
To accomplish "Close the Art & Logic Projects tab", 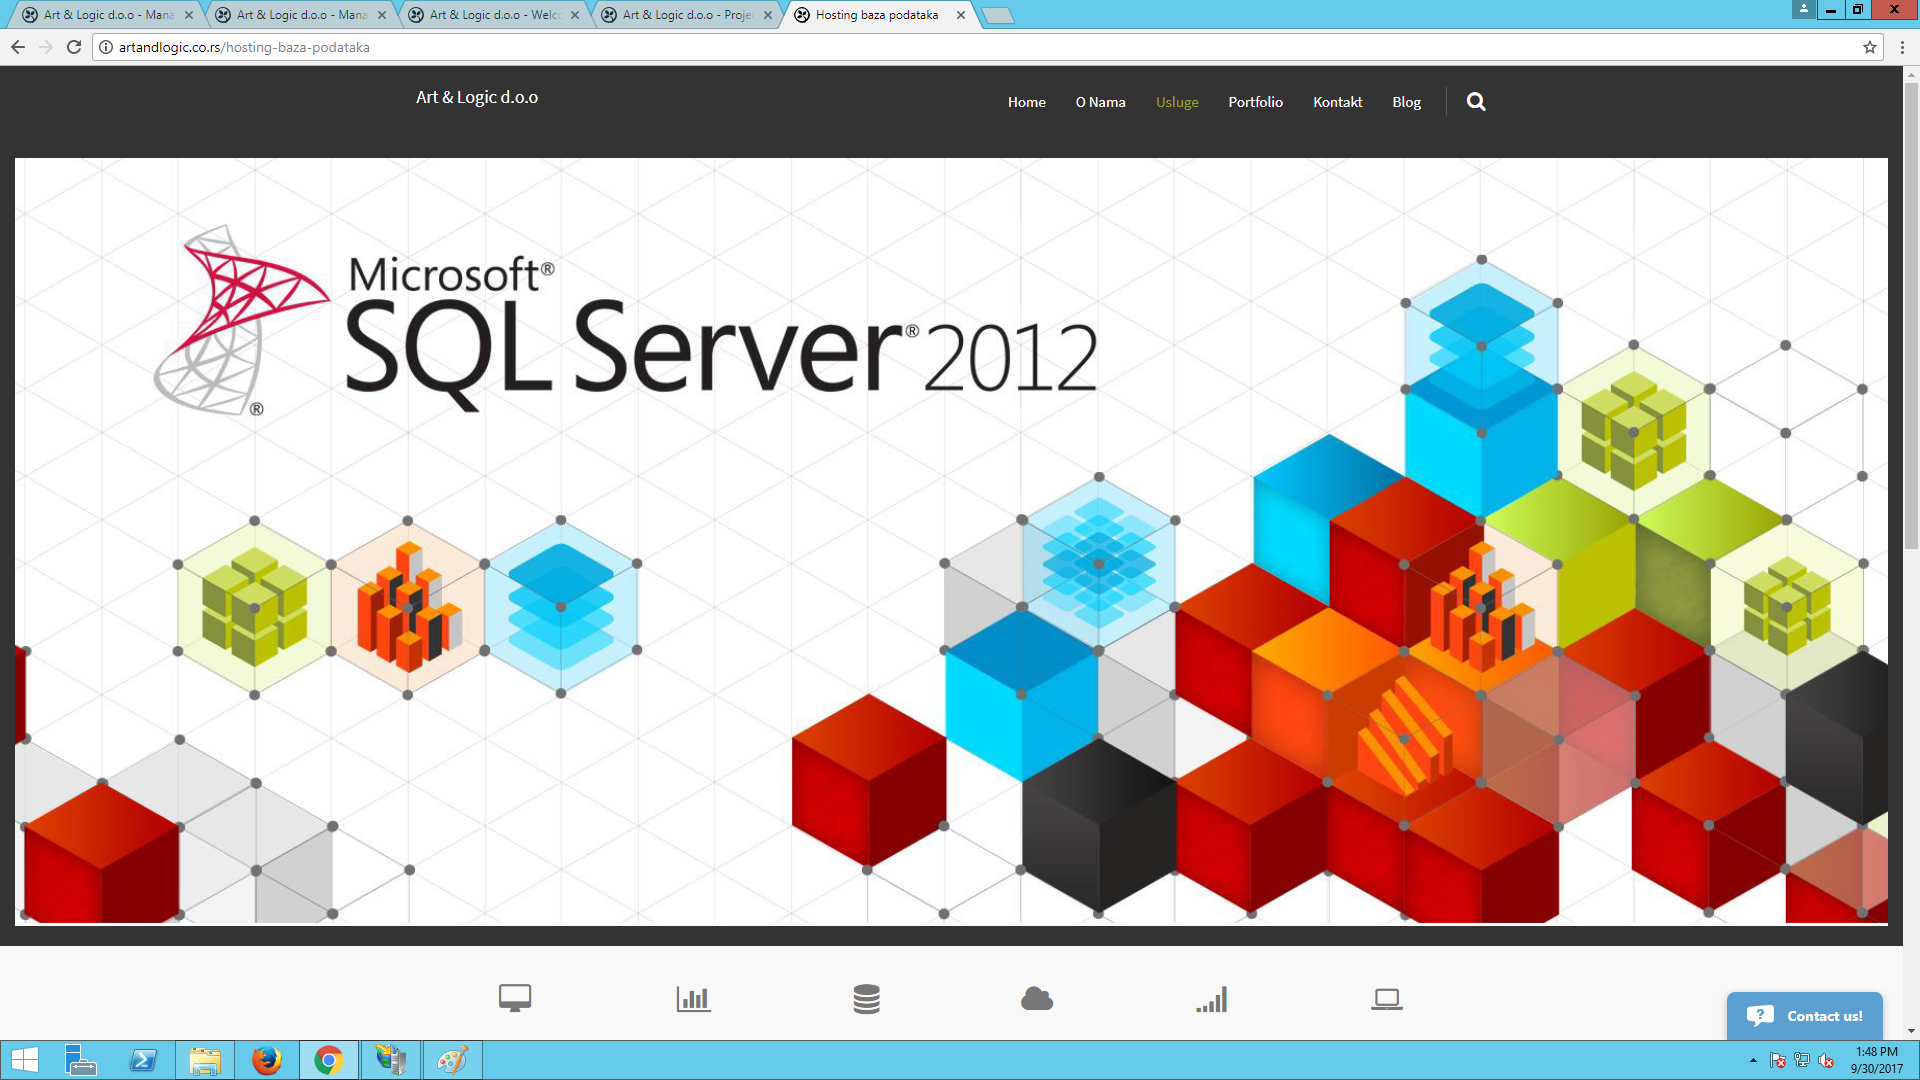I will (x=768, y=15).
